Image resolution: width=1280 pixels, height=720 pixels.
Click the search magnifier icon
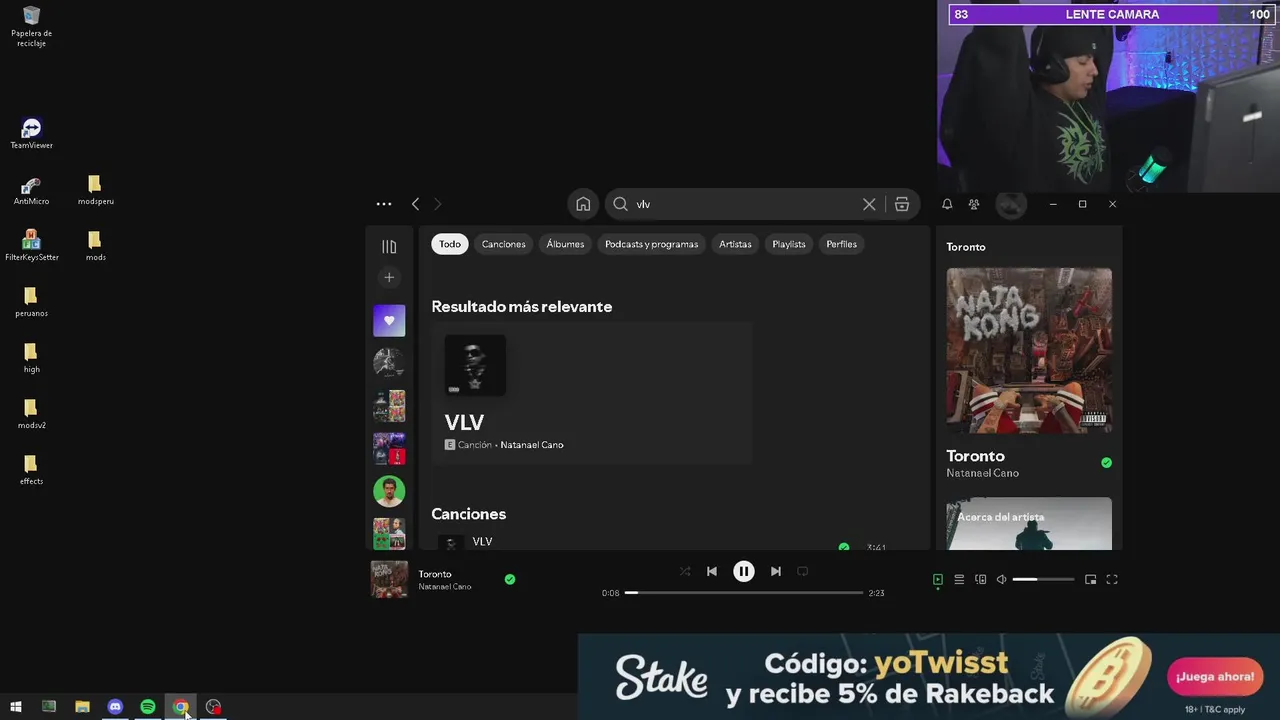620,204
